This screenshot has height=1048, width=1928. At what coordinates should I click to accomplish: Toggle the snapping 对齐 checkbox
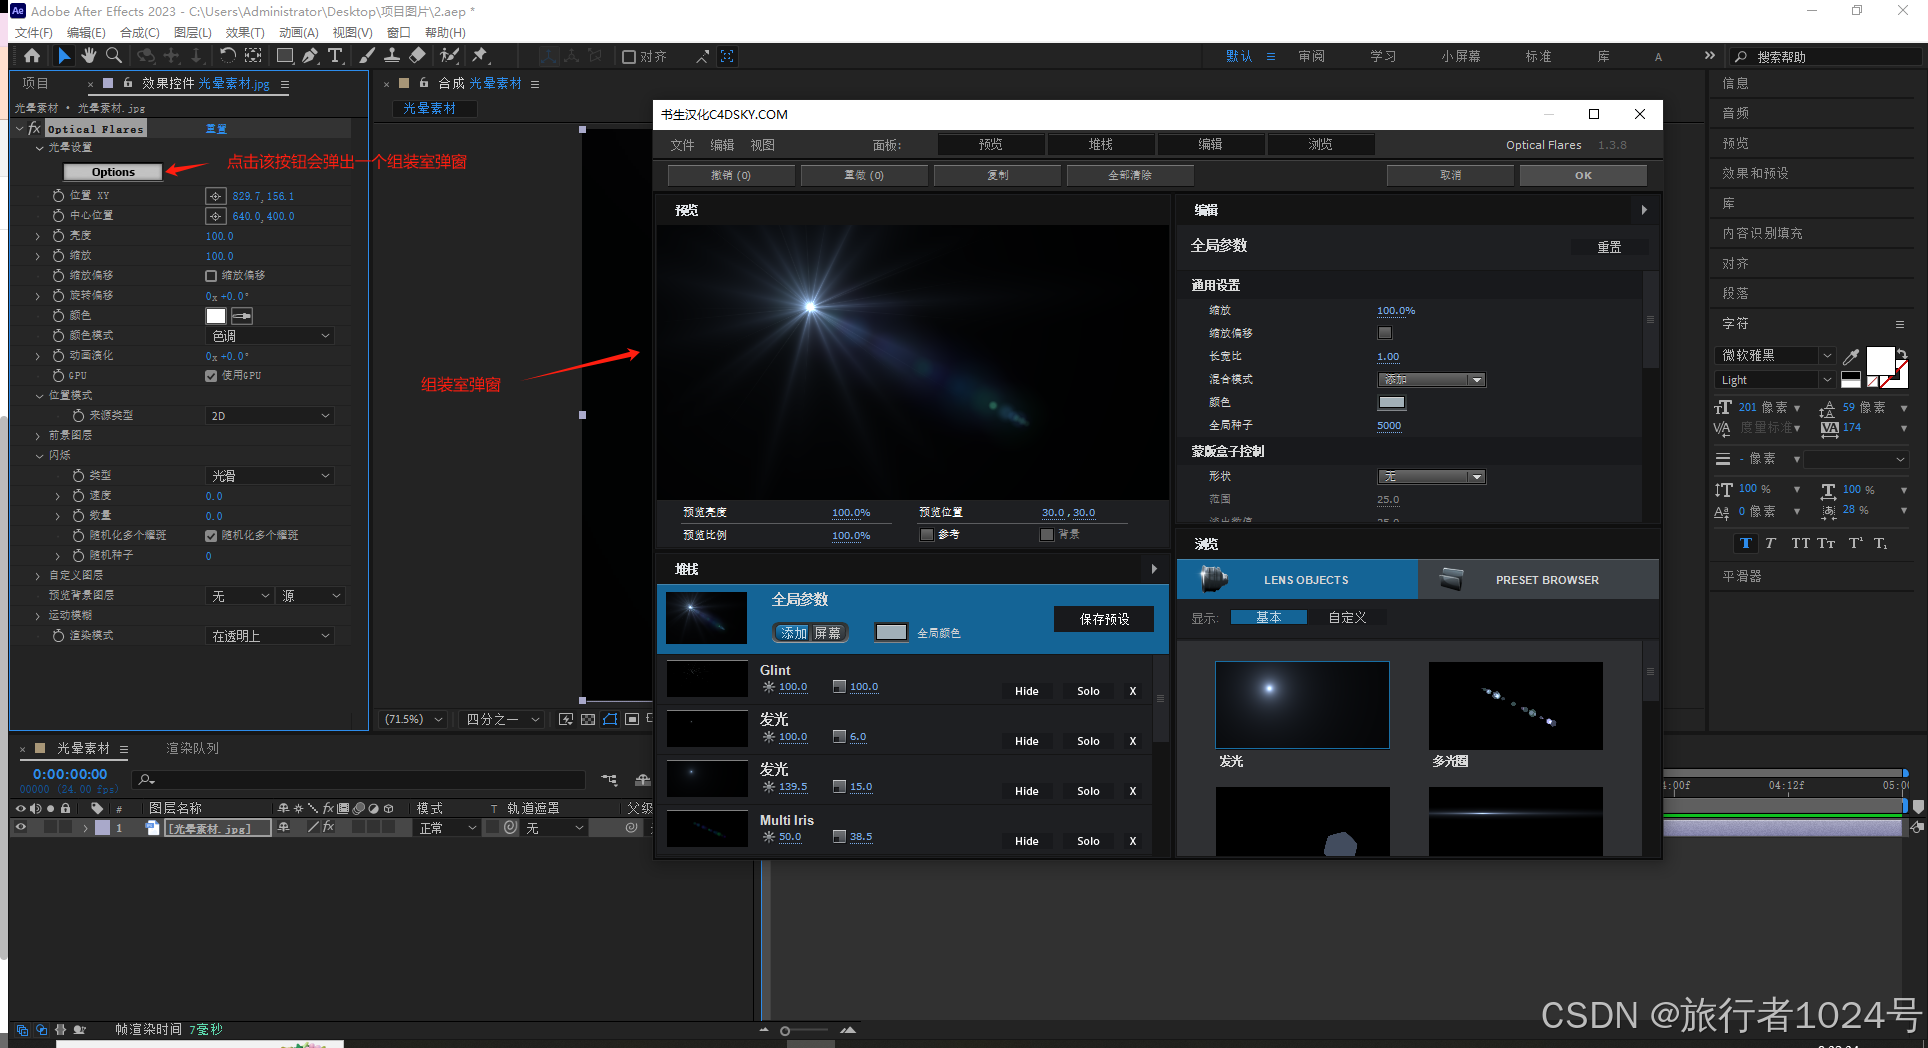coord(629,57)
